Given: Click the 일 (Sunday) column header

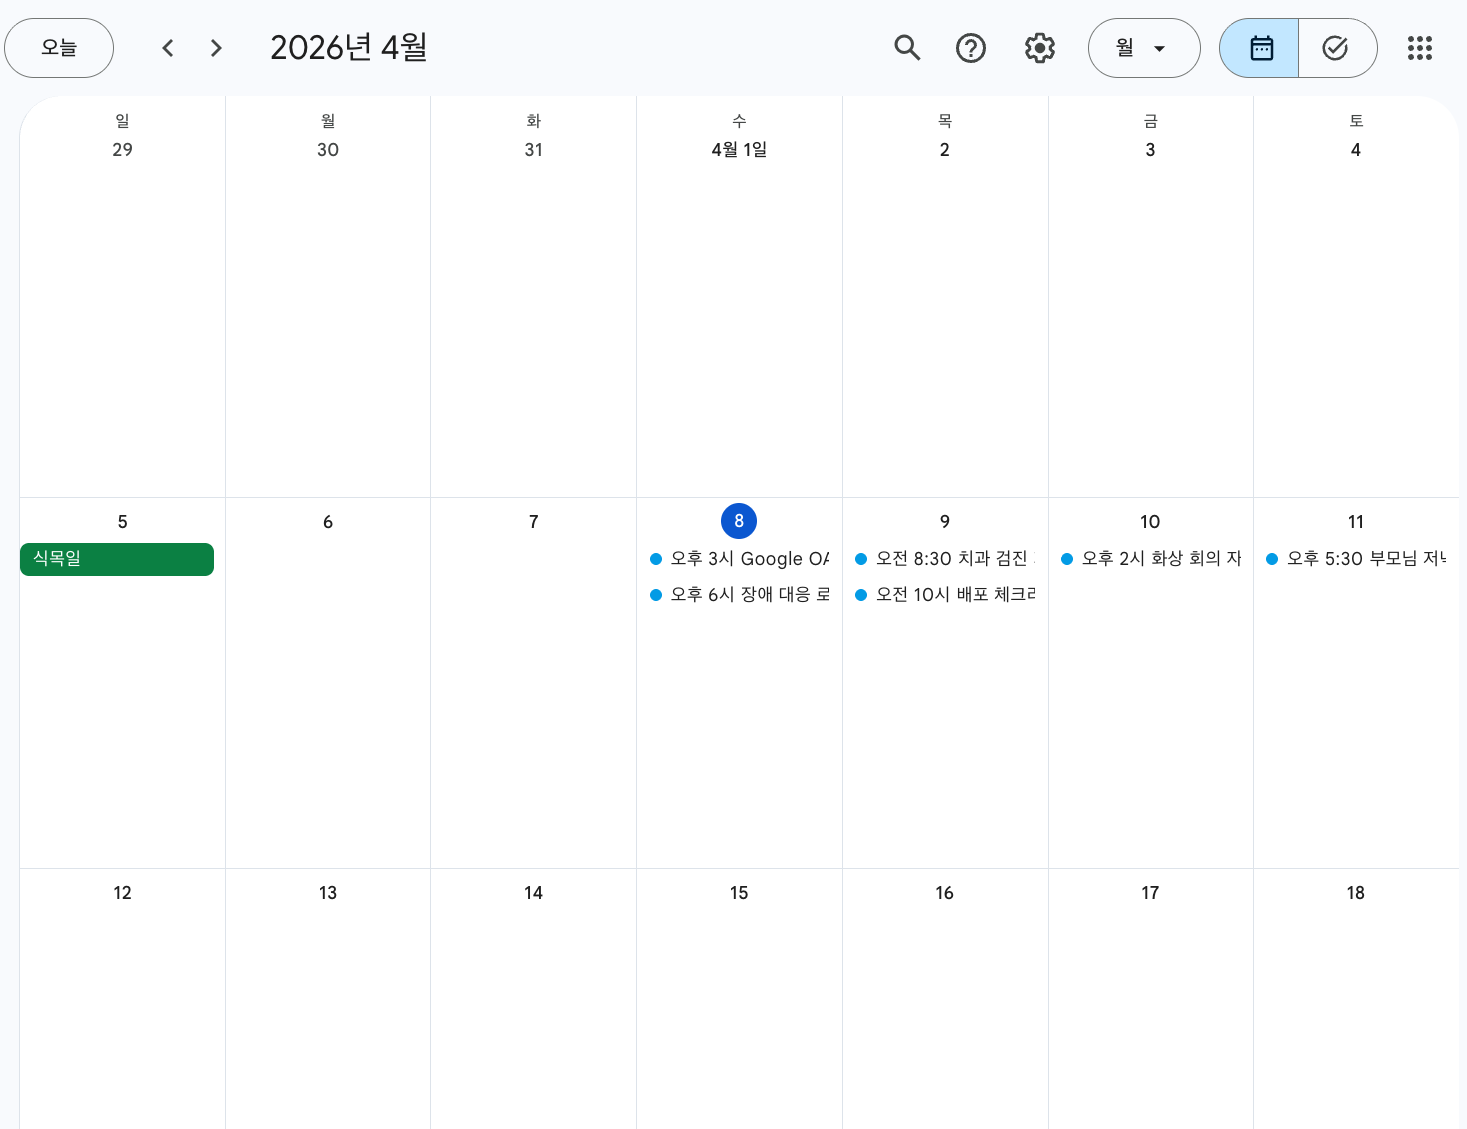Looking at the screenshot, I should click(x=122, y=121).
